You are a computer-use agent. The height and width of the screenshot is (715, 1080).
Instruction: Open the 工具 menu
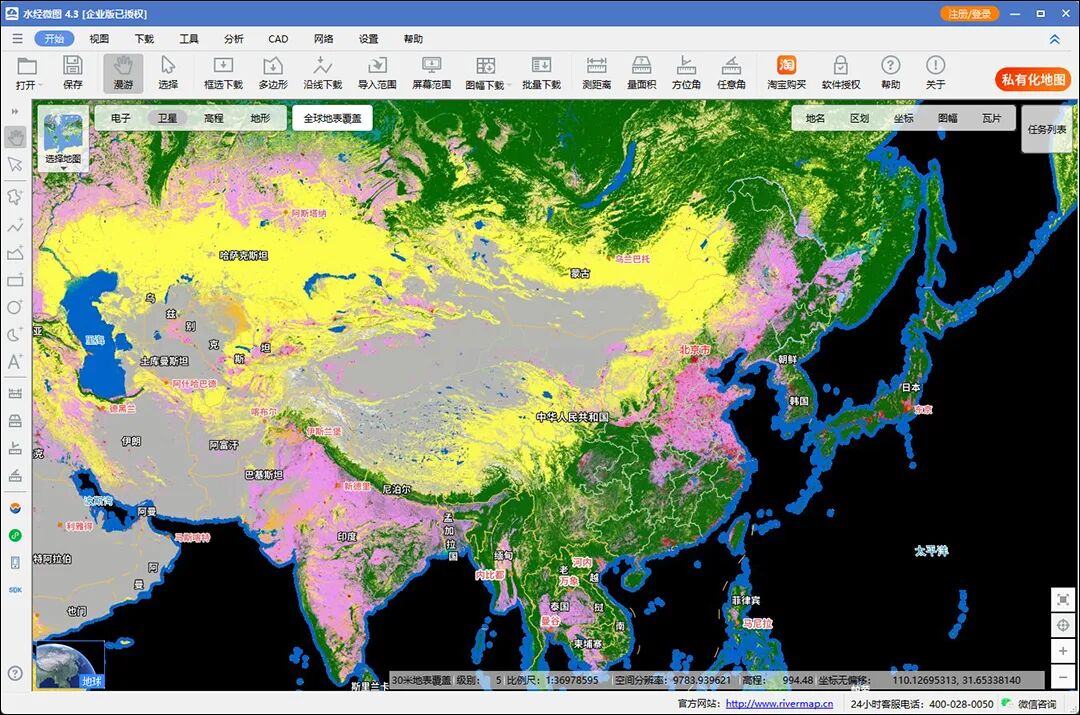pyautogui.click(x=189, y=39)
